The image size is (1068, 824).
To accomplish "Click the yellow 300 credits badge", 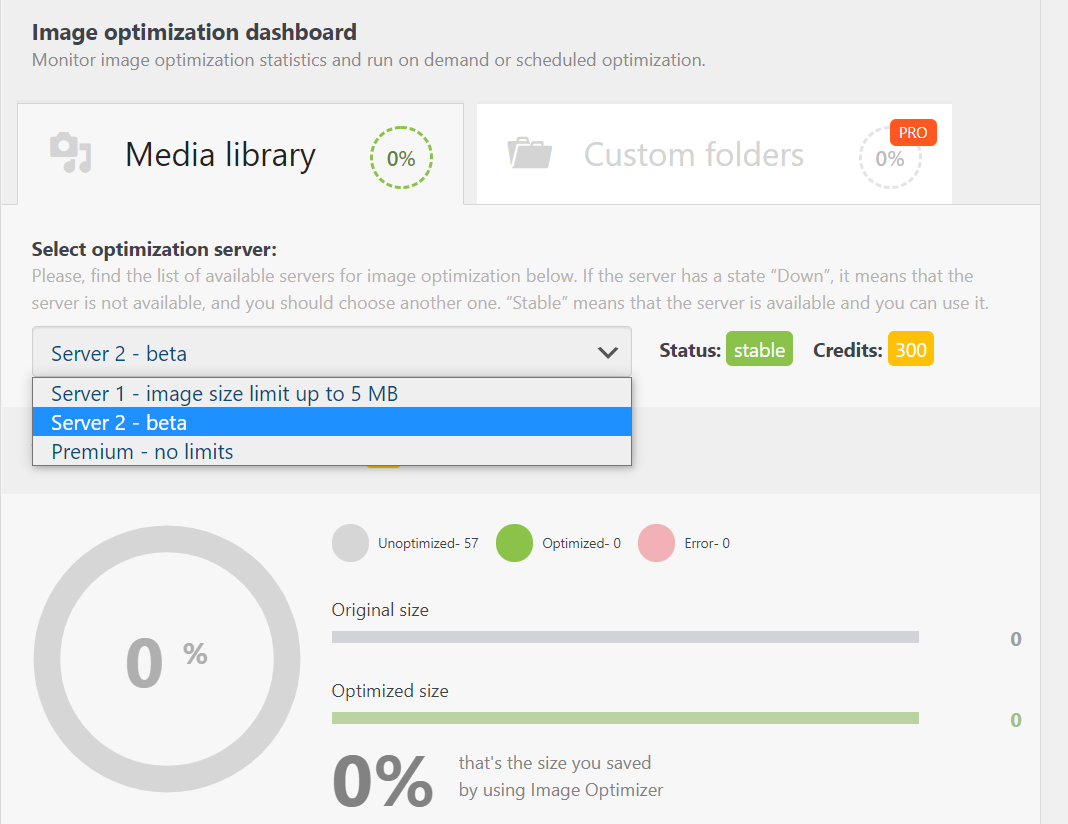I will click(910, 350).
